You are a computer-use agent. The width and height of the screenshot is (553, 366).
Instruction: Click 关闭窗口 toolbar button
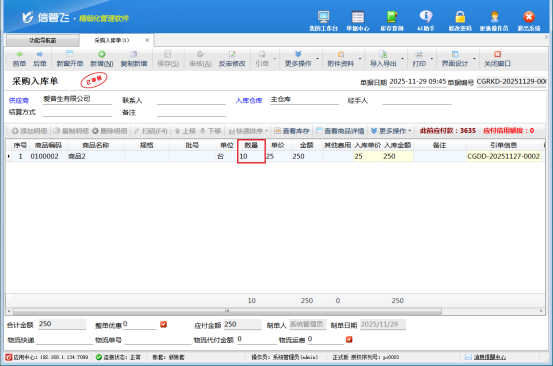point(497,59)
